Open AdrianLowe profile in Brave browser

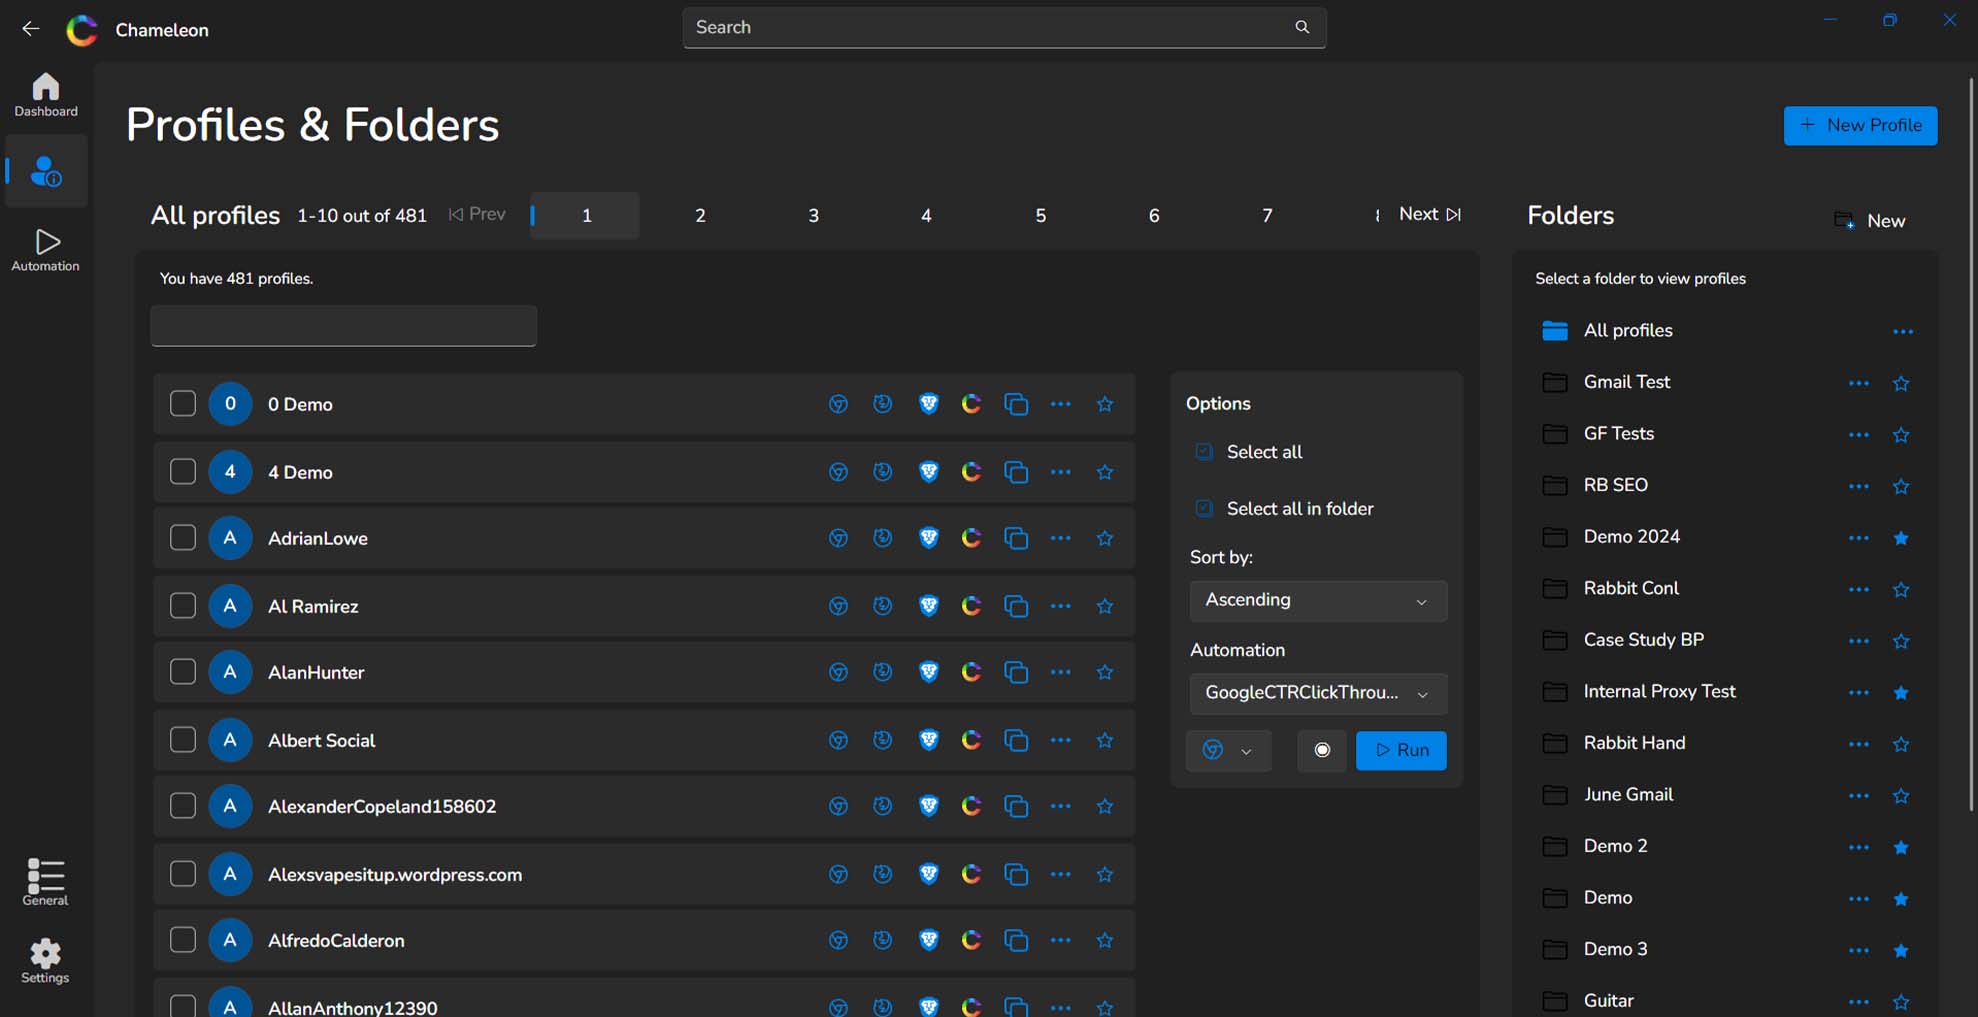coord(929,538)
